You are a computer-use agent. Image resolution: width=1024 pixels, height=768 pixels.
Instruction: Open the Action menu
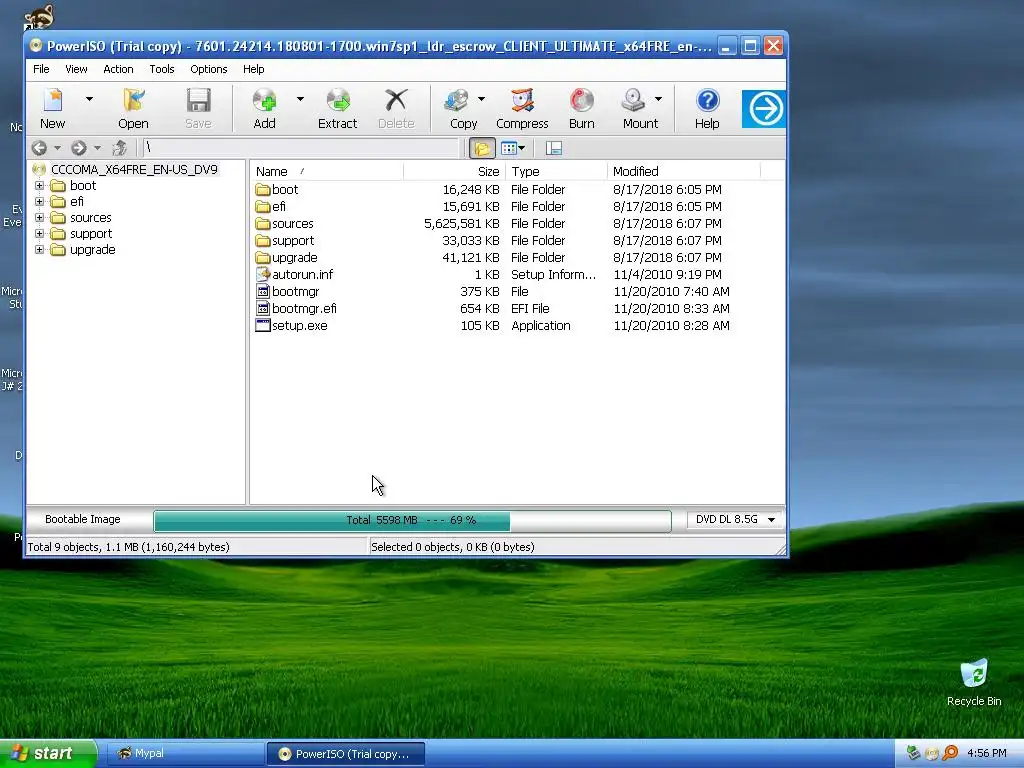(118, 69)
